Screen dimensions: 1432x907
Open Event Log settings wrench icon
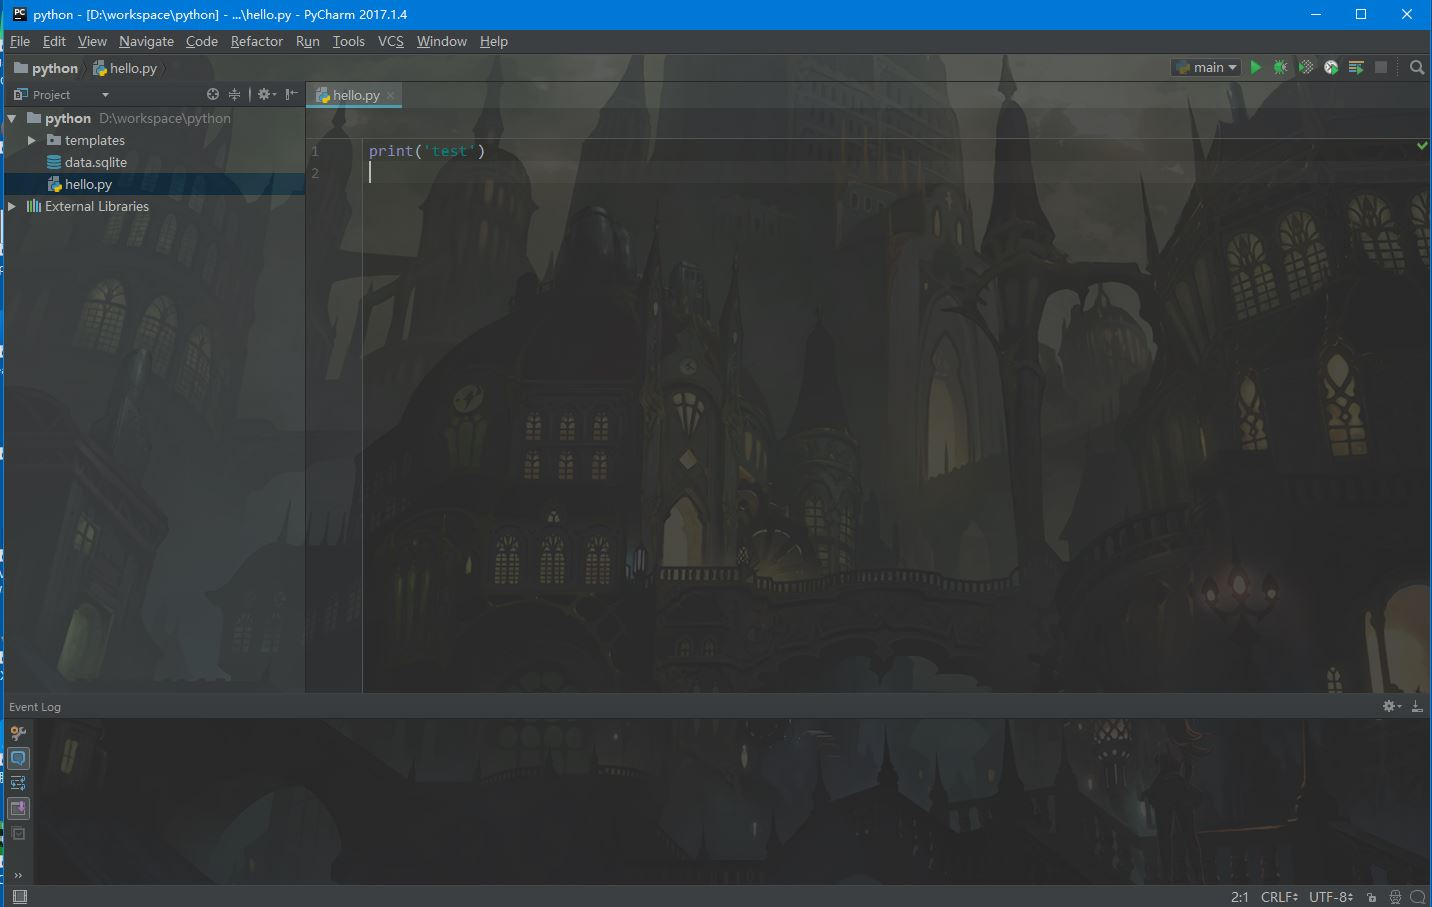pos(18,733)
